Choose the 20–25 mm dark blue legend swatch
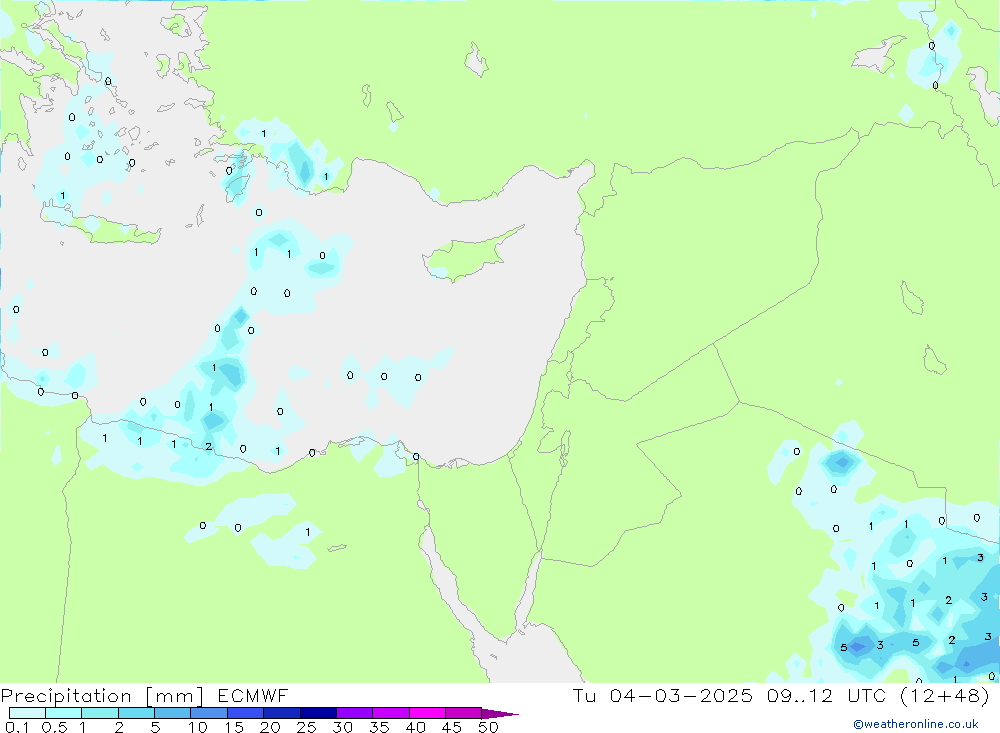Viewport: 1000px width, 733px height. [x=281, y=713]
